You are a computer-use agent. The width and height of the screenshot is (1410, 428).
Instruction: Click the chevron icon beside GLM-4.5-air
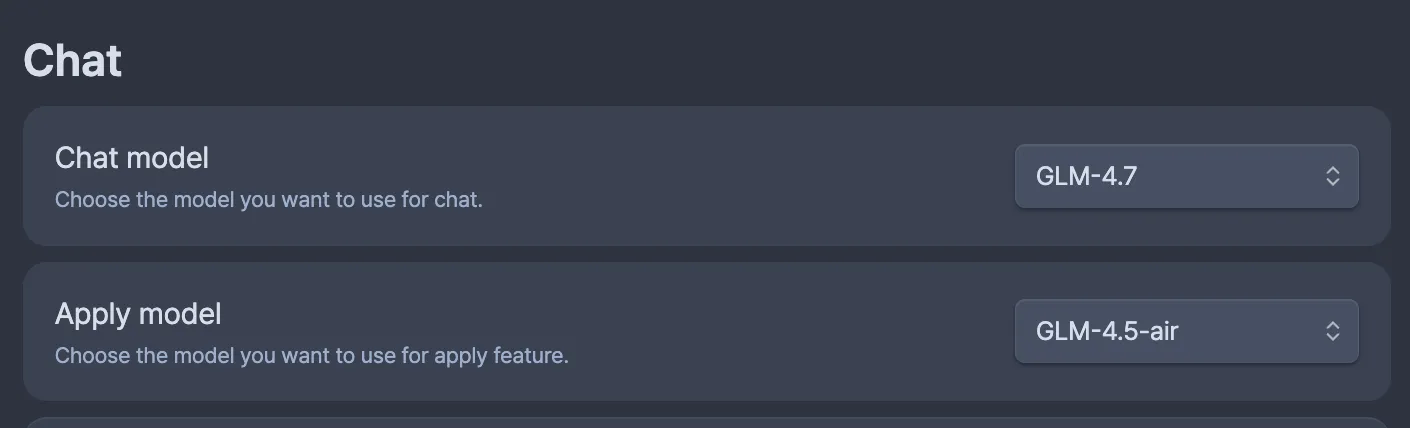tap(1332, 331)
